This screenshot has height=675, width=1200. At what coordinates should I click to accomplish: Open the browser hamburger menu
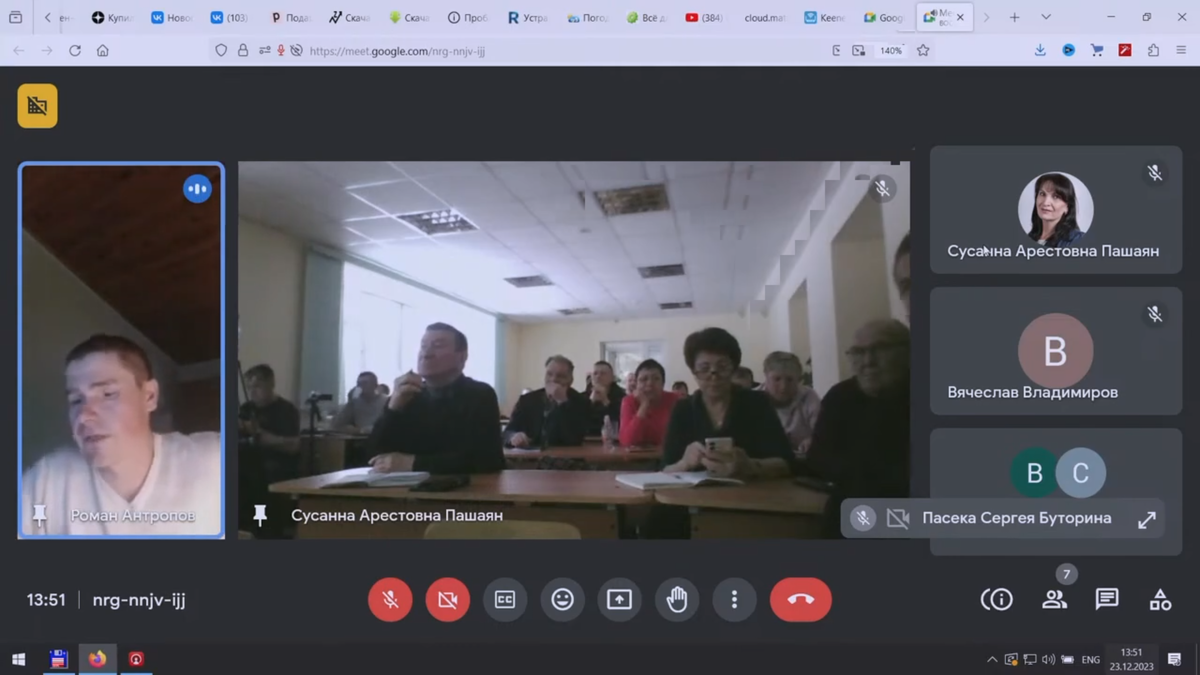pyautogui.click(x=1181, y=50)
